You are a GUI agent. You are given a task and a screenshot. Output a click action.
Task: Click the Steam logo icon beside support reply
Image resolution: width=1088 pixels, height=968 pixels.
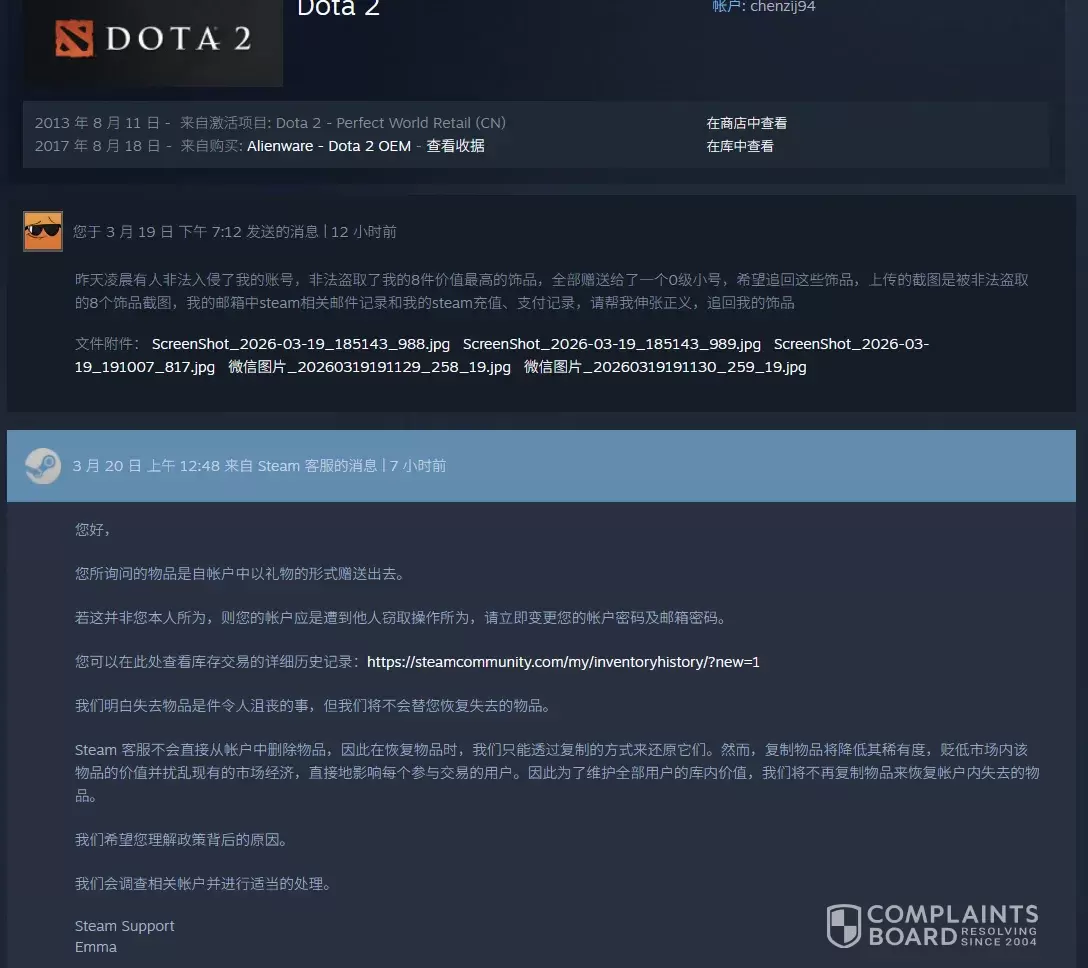coord(43,466)
